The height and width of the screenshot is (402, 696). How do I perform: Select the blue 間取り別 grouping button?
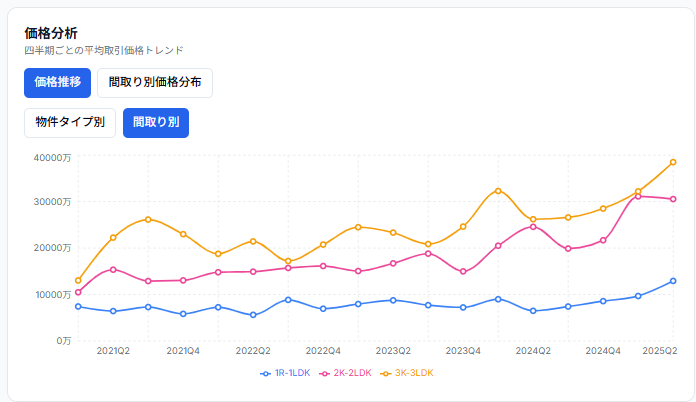pos(156,123)
